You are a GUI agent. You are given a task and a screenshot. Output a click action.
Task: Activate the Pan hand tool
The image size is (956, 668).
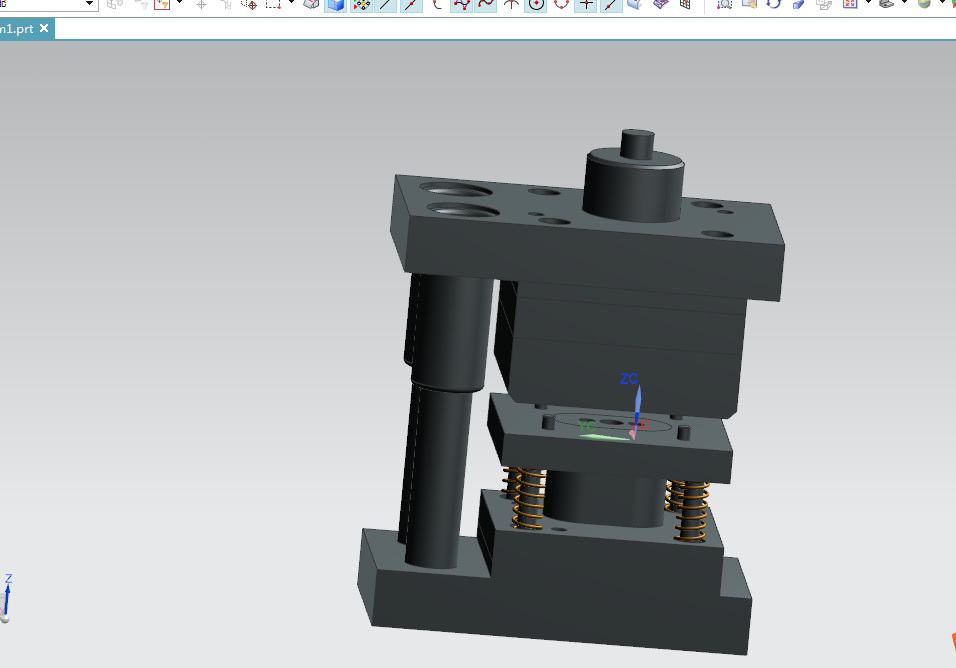749,5
